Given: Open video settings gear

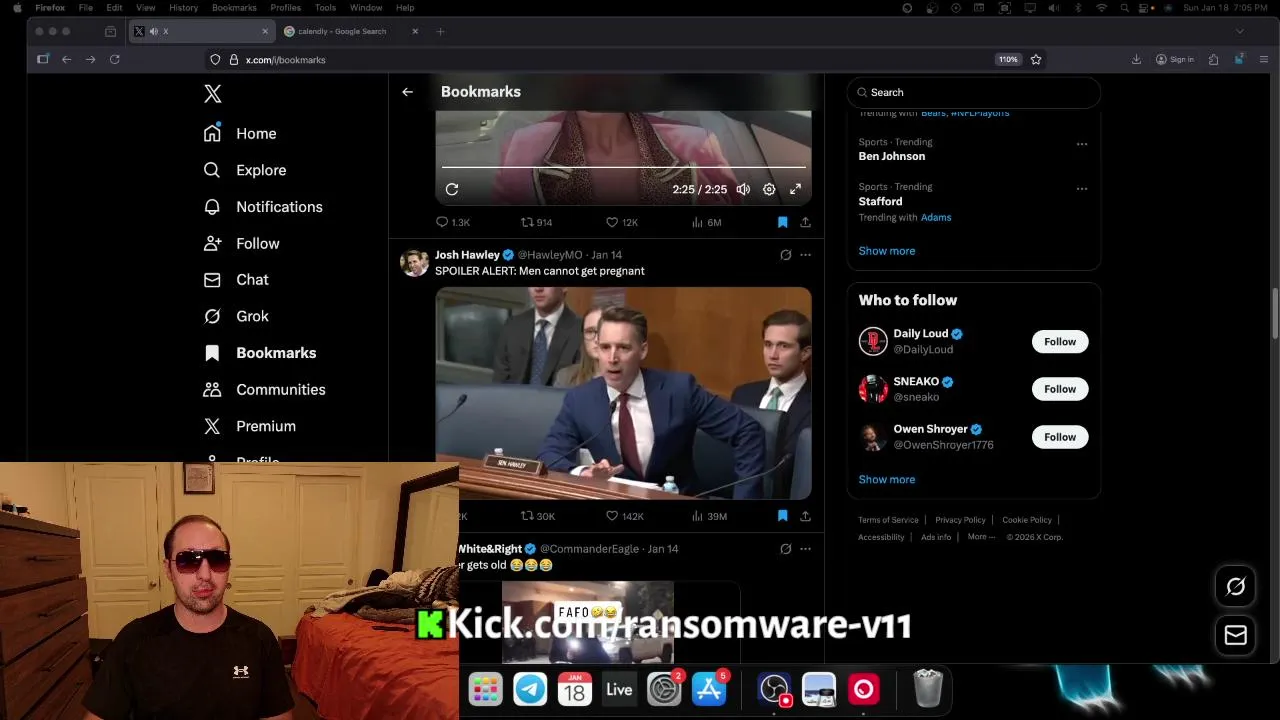Looking at the screenshot, I should (769, 189).
